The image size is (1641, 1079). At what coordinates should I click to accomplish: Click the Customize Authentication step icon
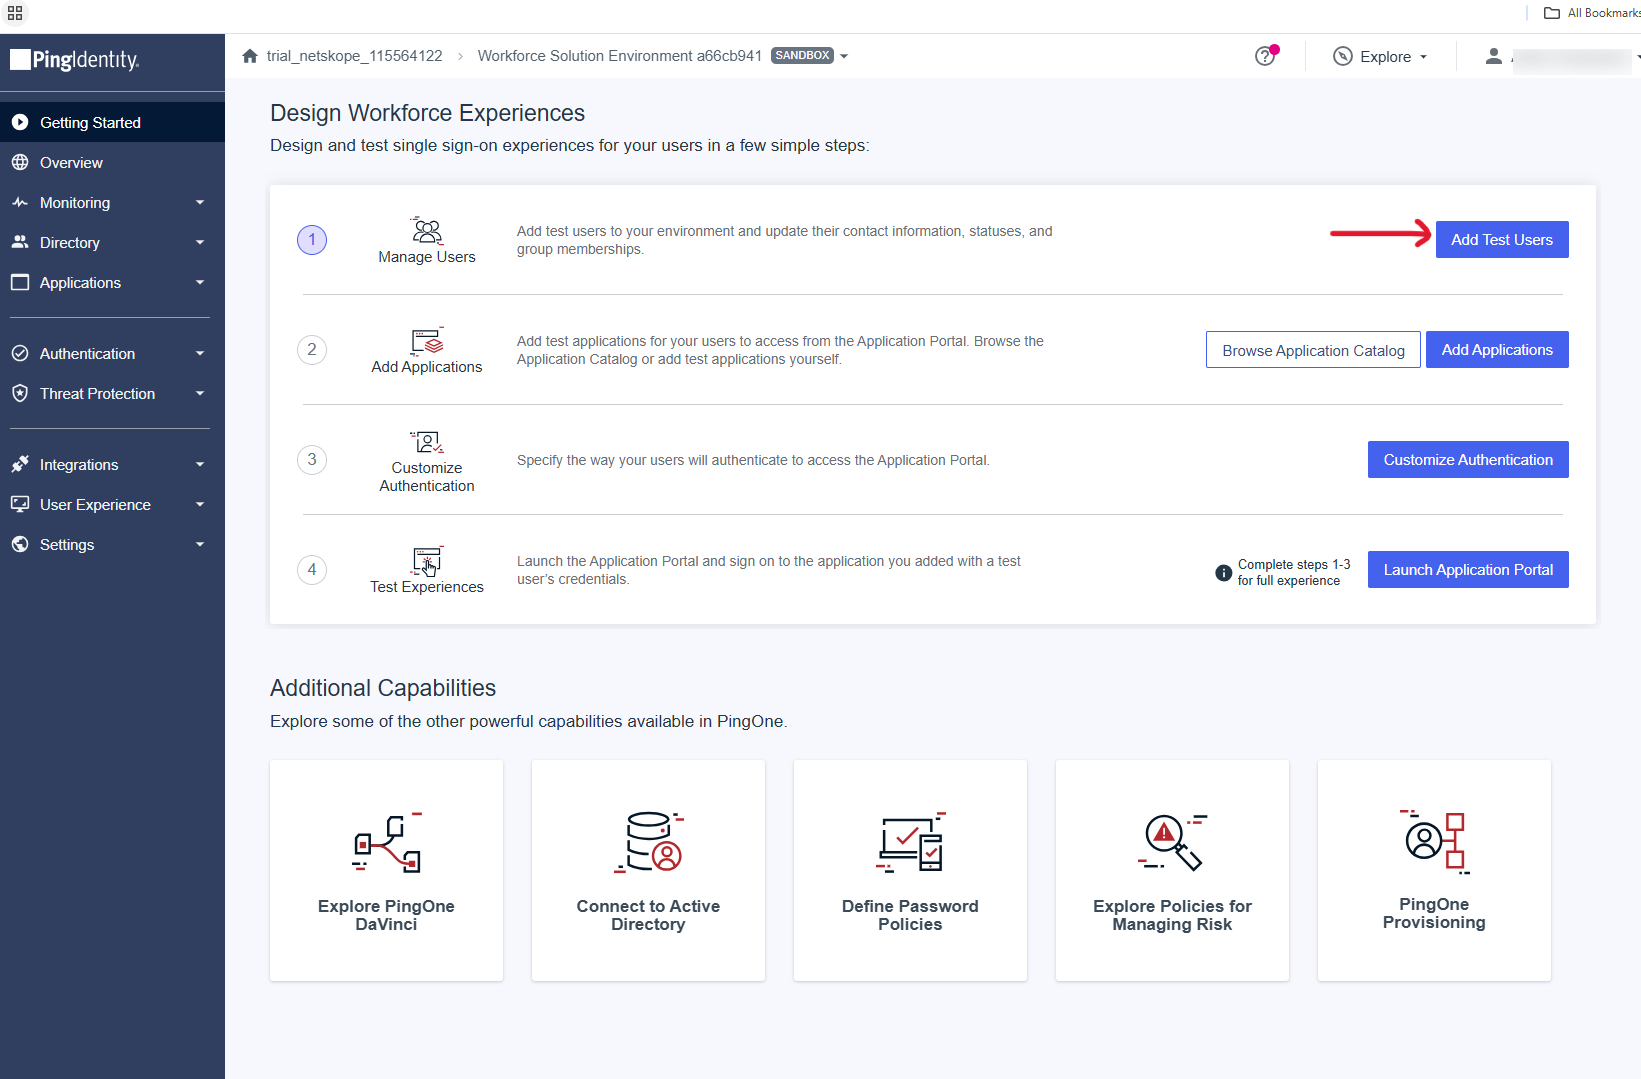pyautogui.click(x=427, y=442)
